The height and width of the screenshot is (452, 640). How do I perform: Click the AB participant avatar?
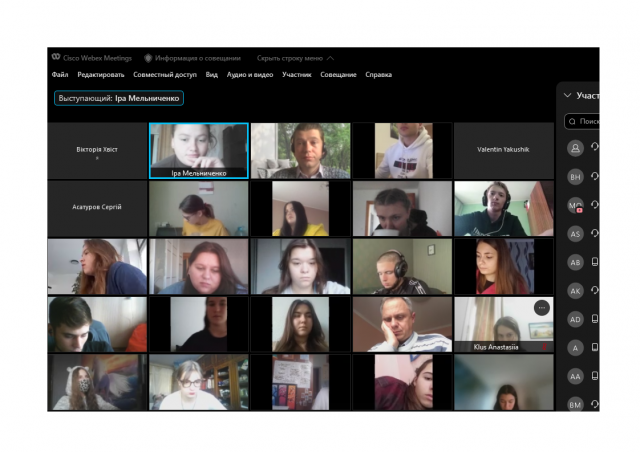576,263
